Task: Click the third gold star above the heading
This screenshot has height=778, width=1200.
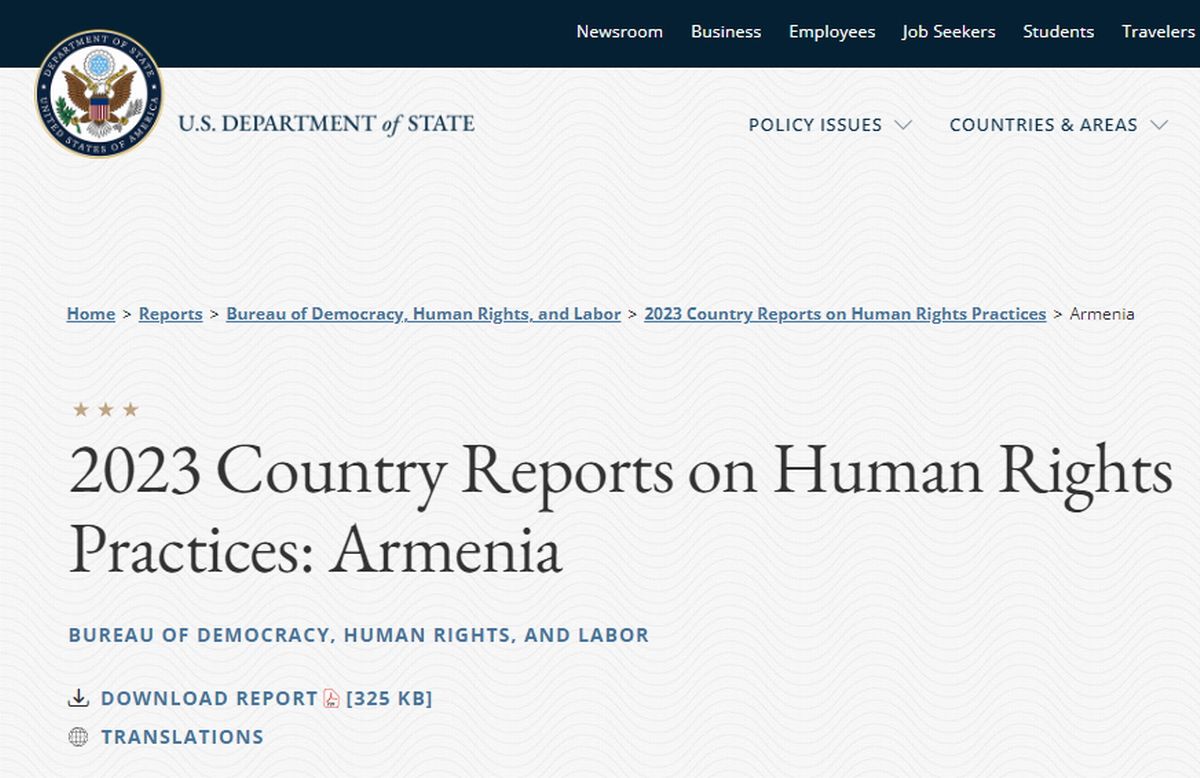Action: (130, 409)
